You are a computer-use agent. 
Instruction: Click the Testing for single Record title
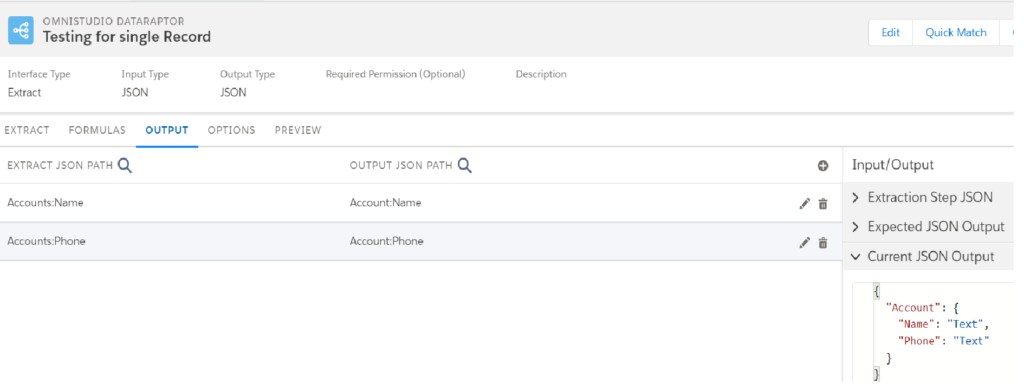[x=127, y=37]
